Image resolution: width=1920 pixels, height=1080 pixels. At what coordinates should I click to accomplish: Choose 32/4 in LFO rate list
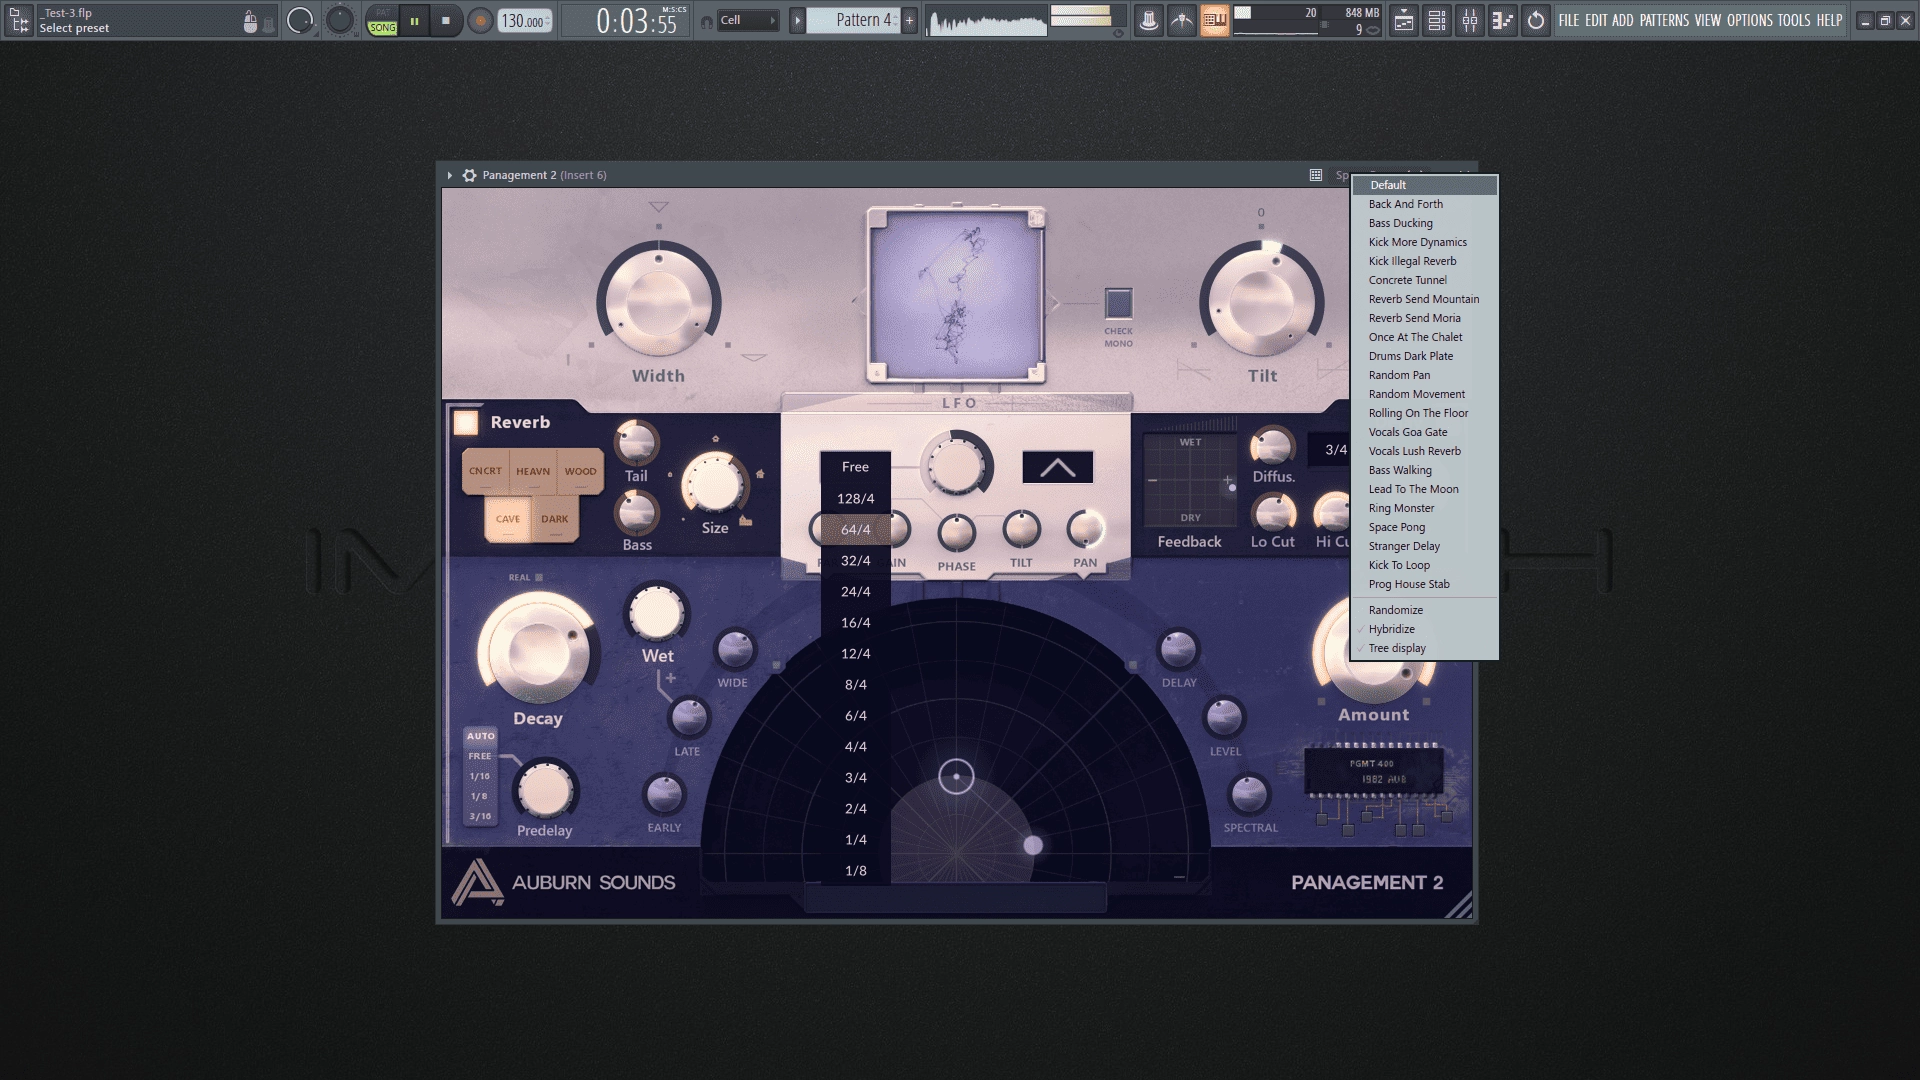[x=855, y=560]
